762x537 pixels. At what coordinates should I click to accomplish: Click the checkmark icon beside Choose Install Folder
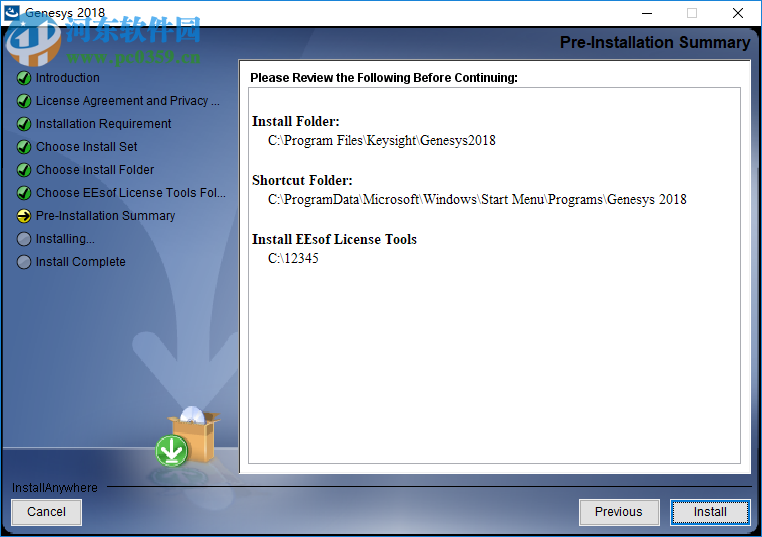point(24,170)
